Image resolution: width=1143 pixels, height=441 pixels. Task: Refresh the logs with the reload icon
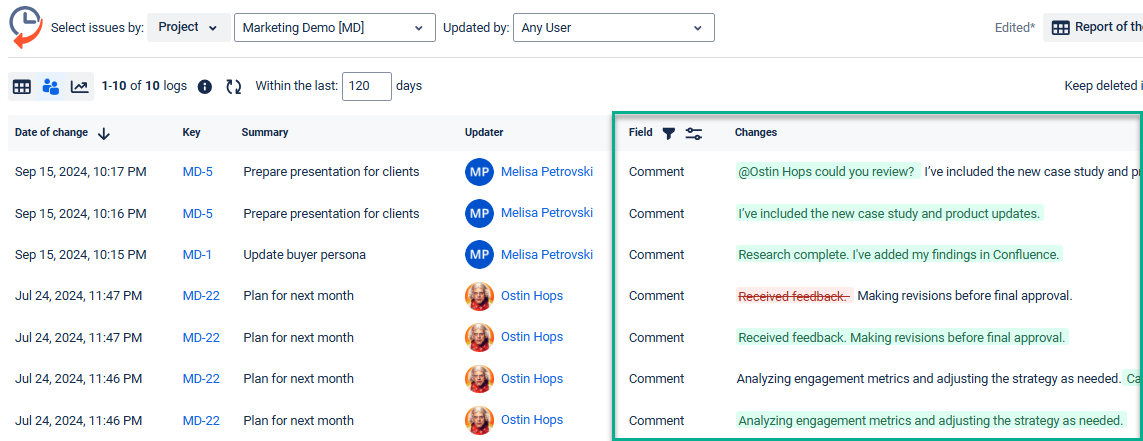click(233, 87)
